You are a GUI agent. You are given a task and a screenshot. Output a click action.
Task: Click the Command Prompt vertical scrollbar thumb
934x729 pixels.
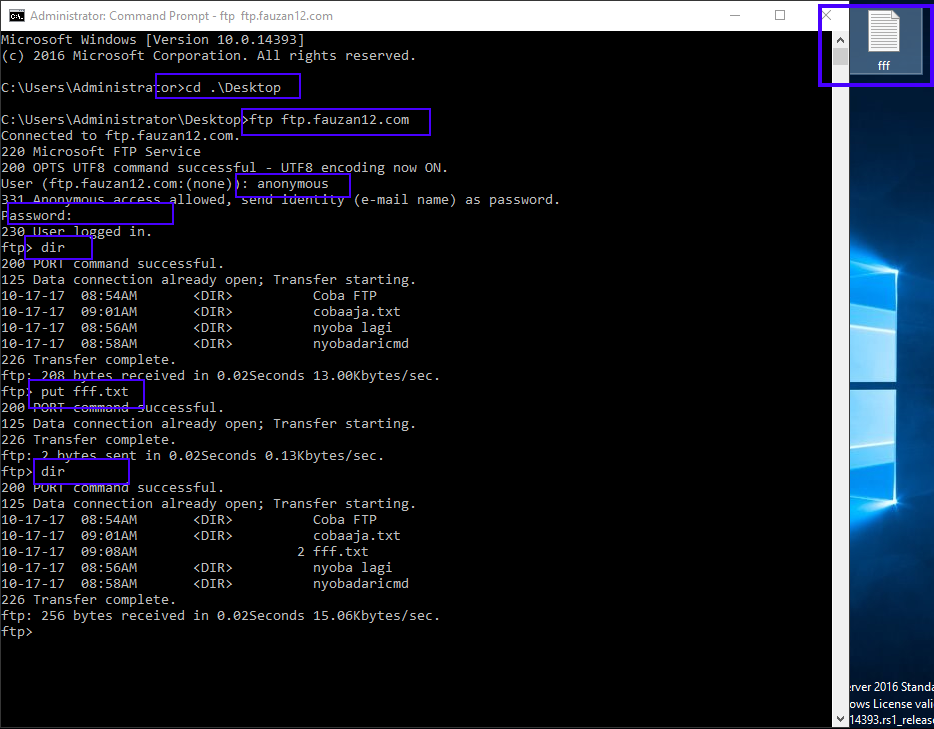point(840,57)
